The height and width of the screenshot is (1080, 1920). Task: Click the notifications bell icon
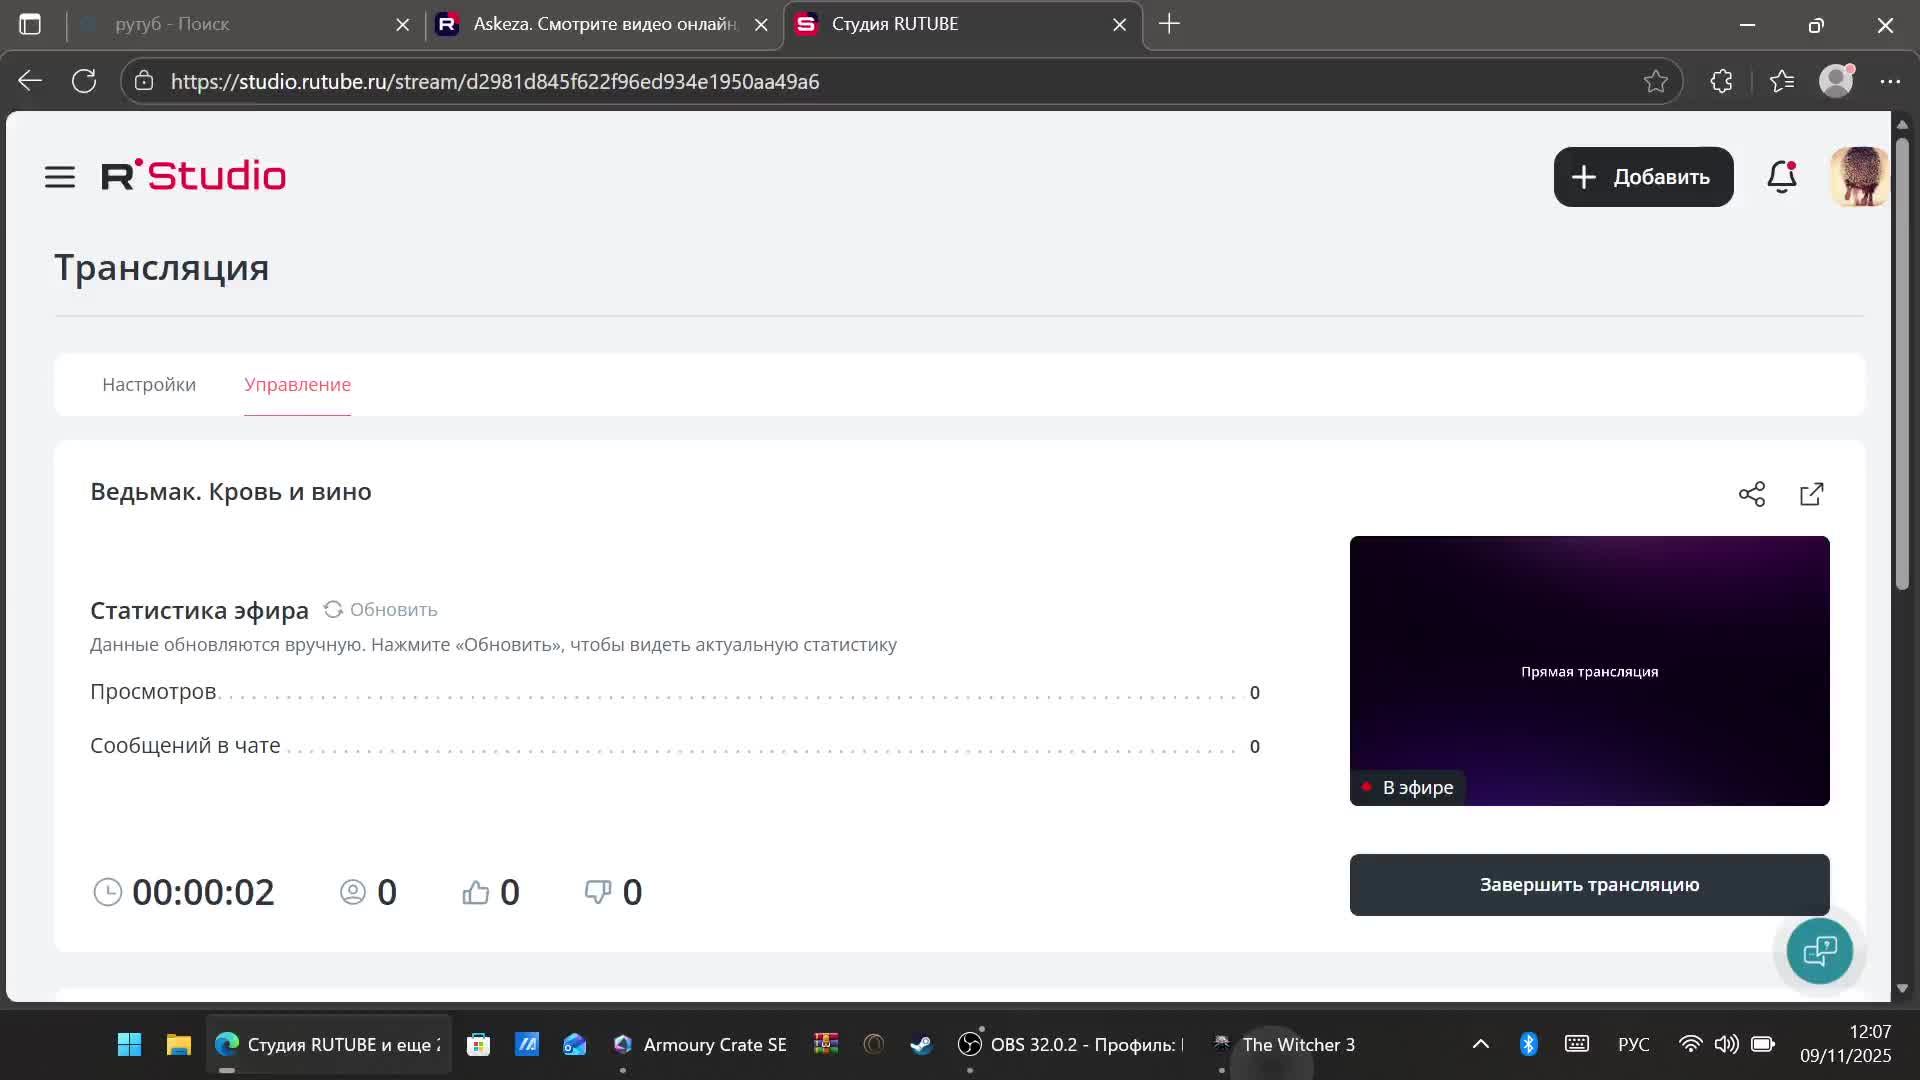click(1781, 177)
